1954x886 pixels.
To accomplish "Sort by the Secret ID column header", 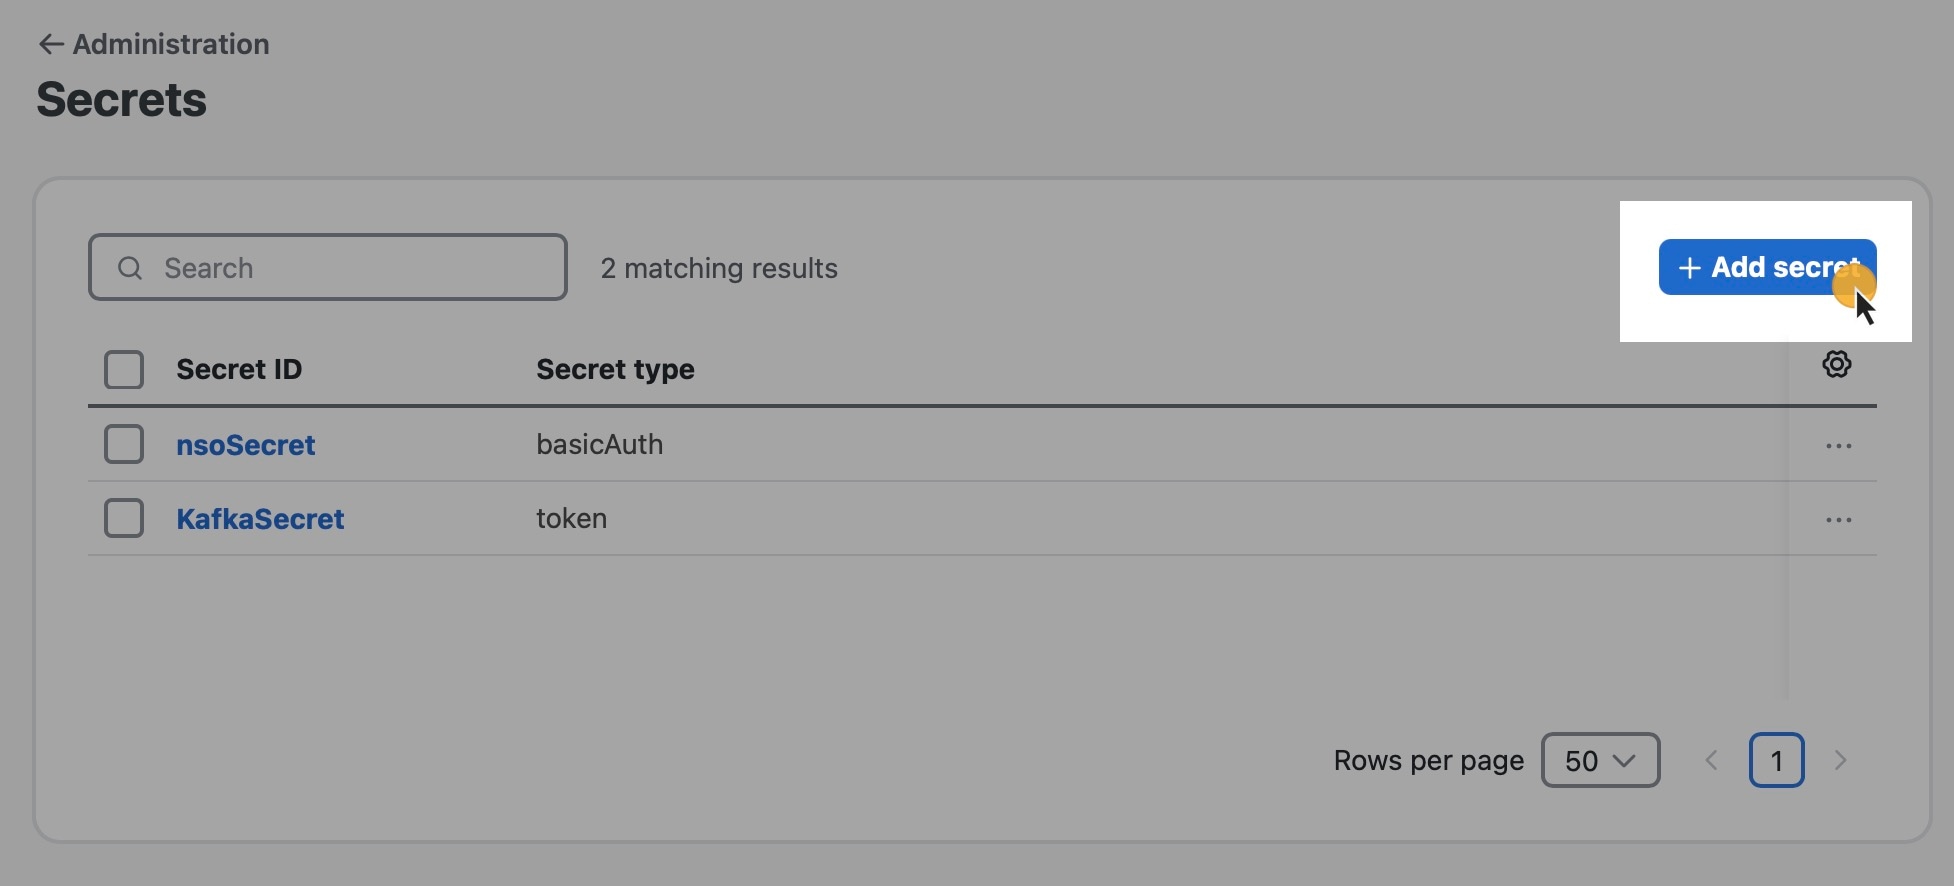I will pos(239,369).
